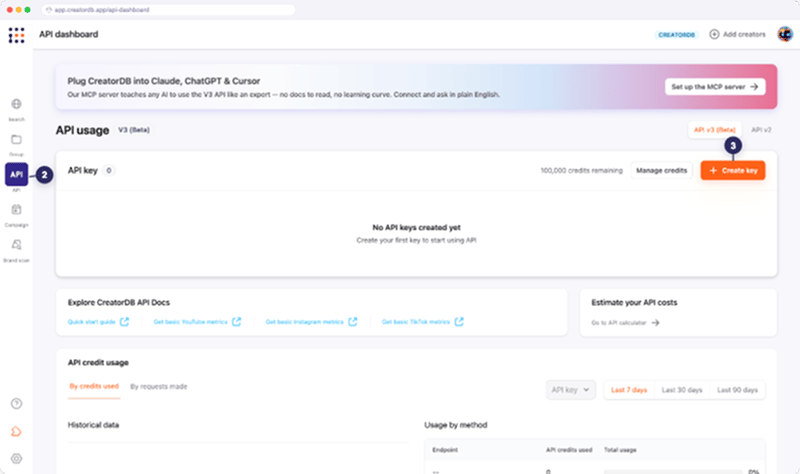Open Quick start guide link

(x=92, y=322)
